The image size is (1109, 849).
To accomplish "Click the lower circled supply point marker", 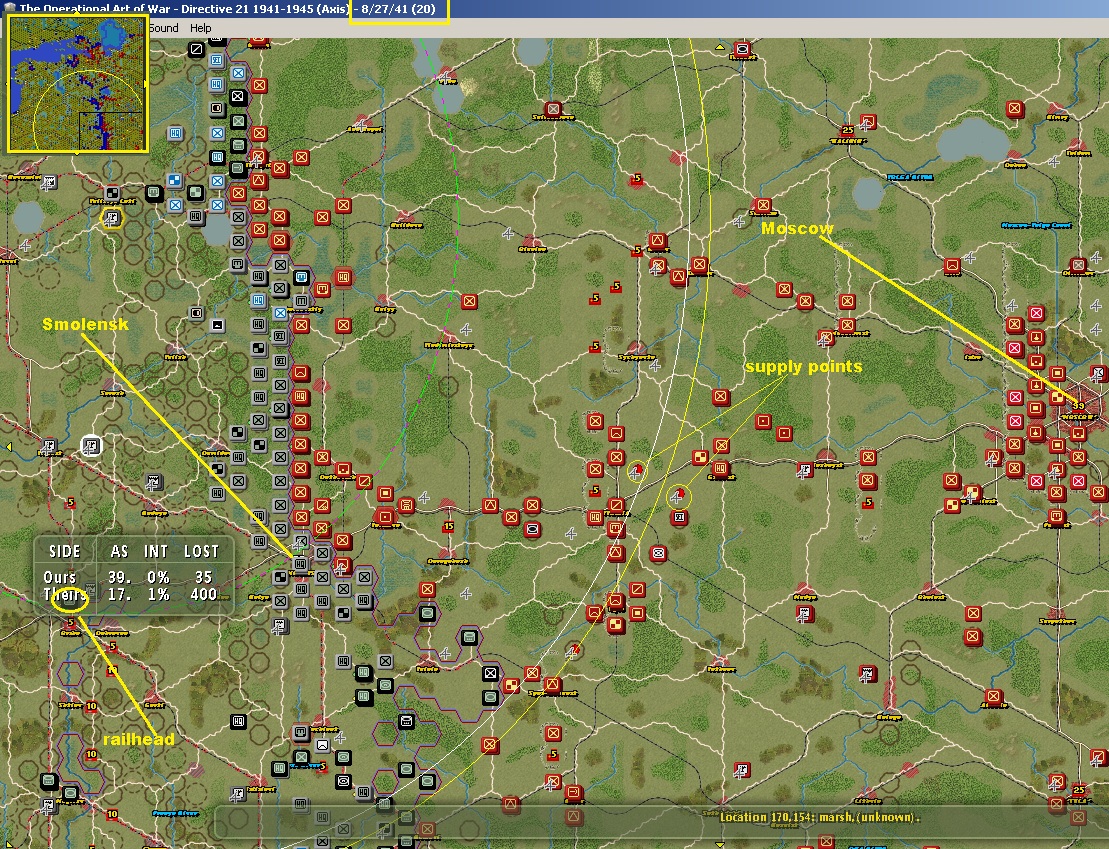I will (678, 495).
